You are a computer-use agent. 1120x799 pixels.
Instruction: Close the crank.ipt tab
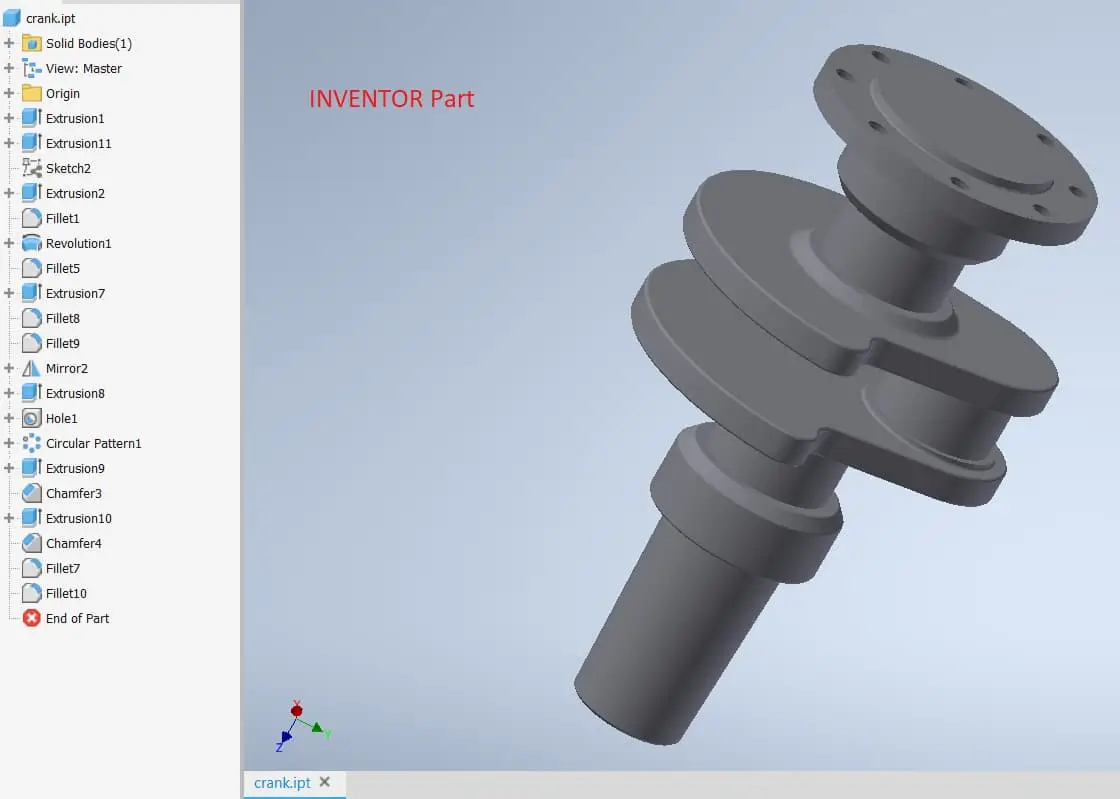point(324,783)
